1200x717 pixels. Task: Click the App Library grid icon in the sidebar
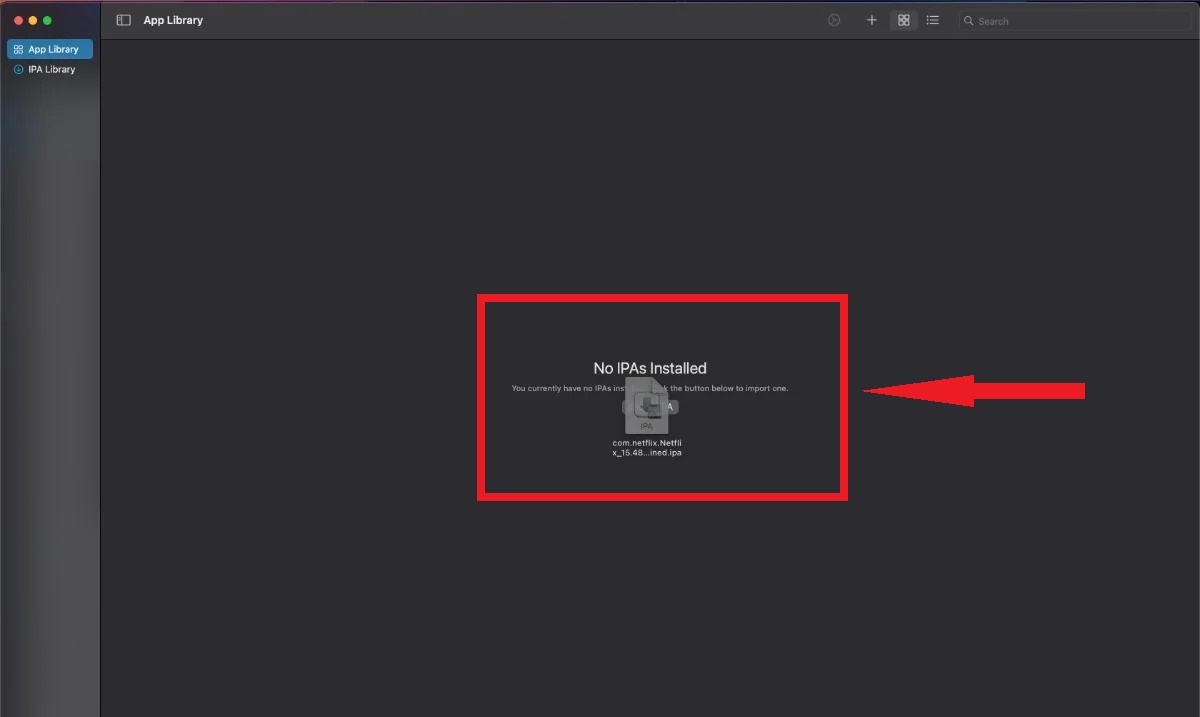coord(18,48)
